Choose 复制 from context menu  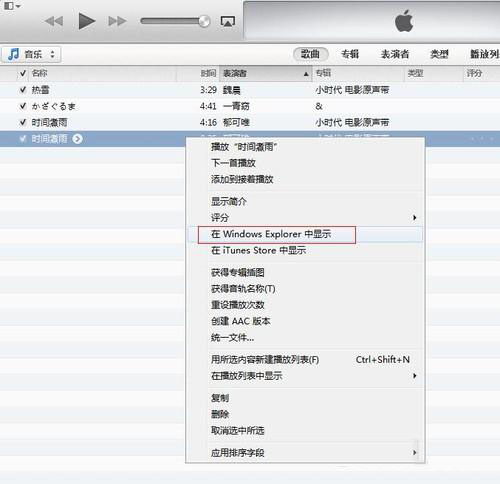point(305,398)
